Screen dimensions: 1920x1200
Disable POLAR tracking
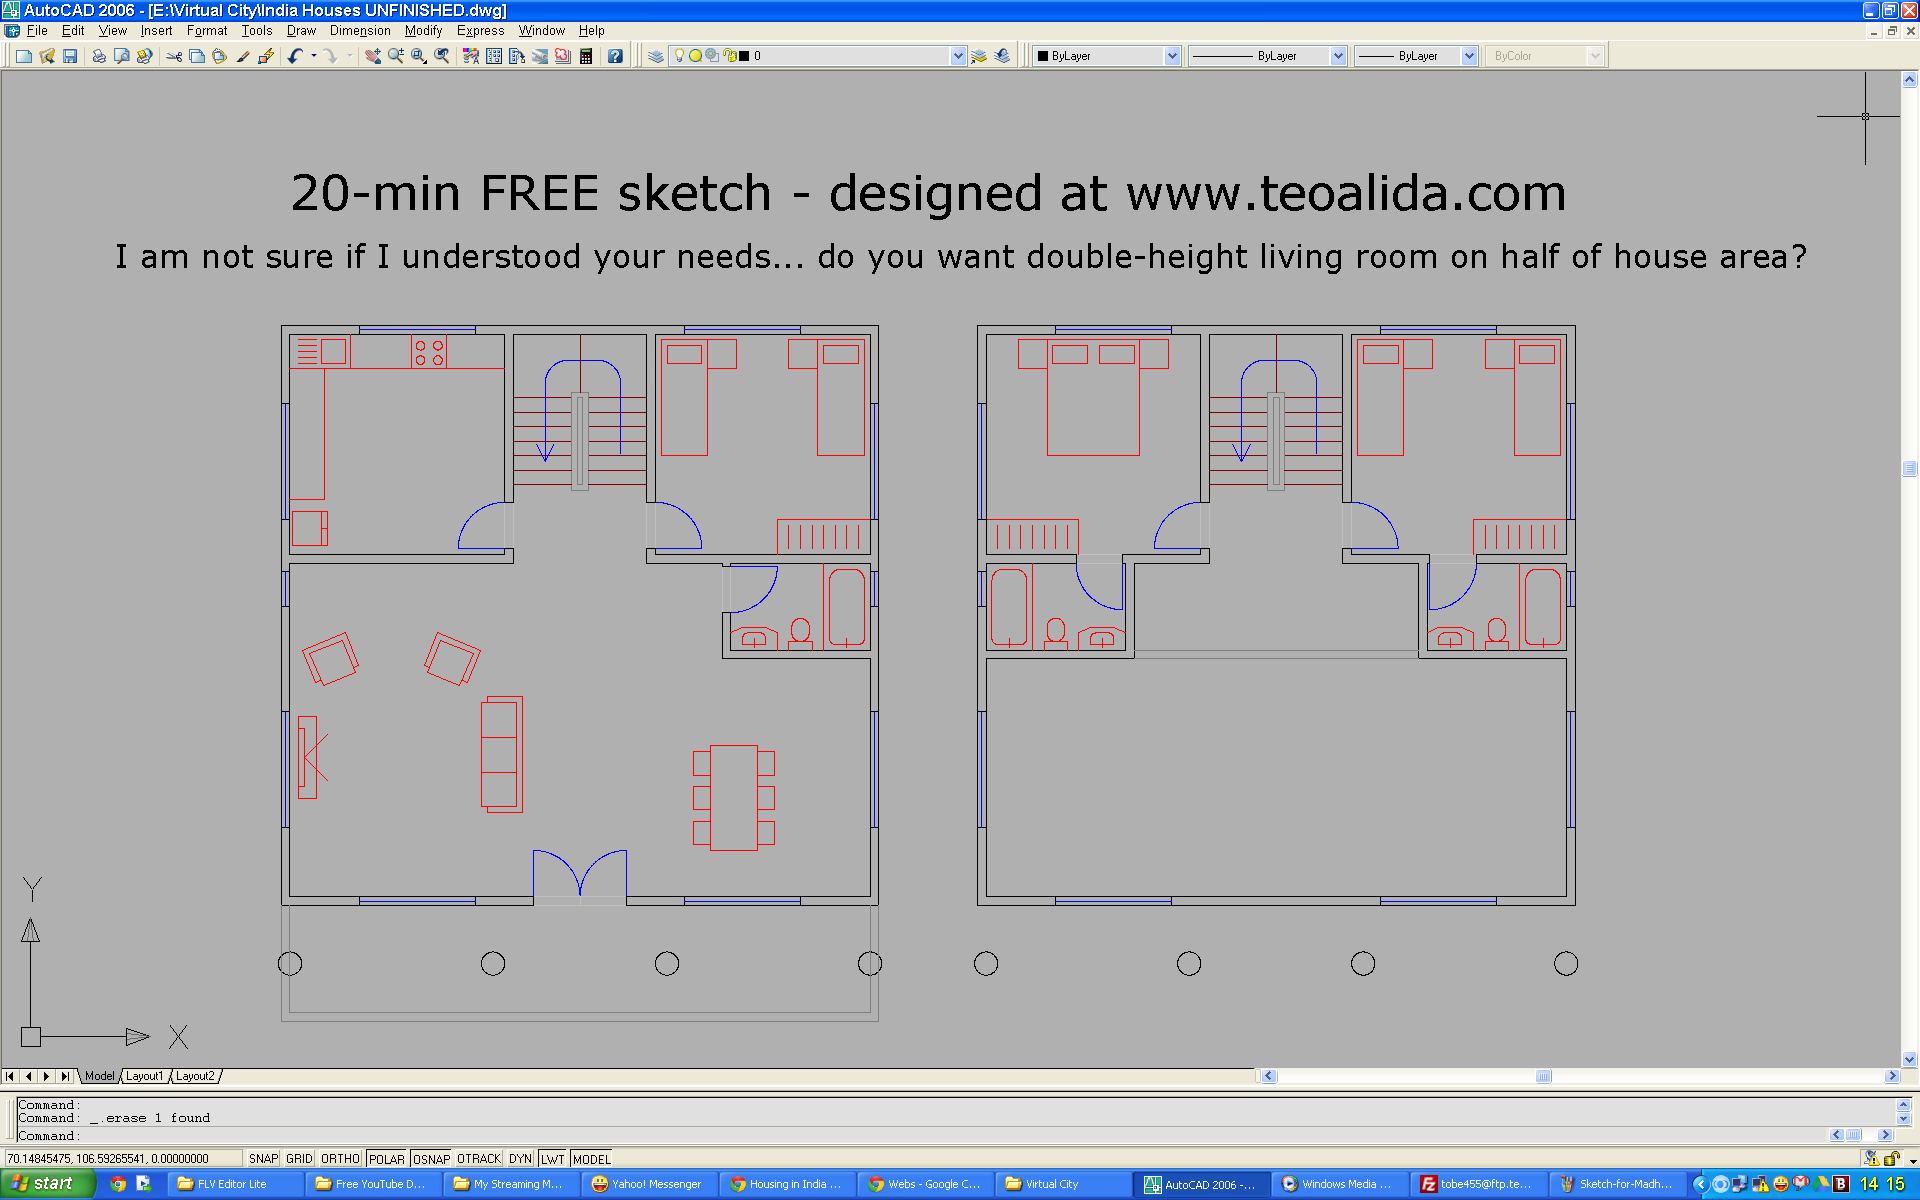(386, 1158)
